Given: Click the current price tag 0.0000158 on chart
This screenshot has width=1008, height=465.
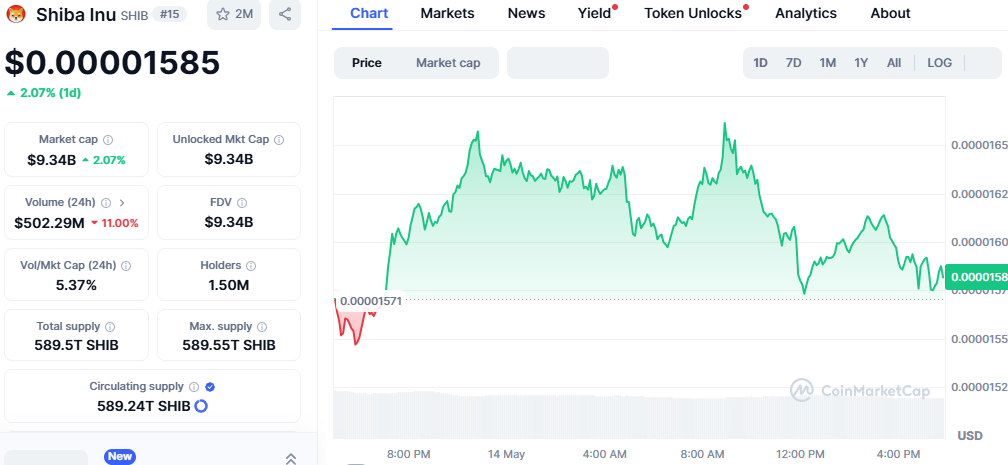Looking at the screenshot, I should (976, 277).
